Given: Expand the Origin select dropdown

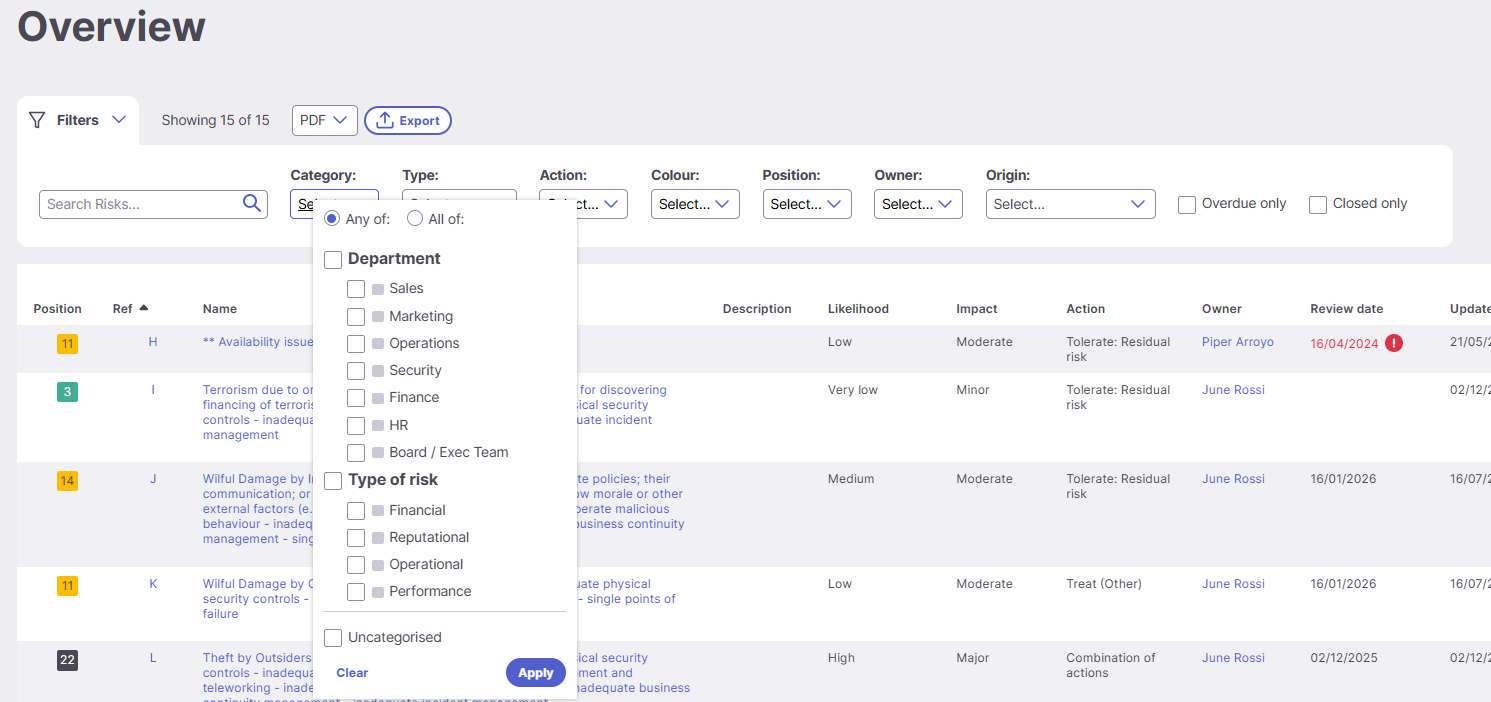Looking at the screenshot, I should coord(1070,204).
